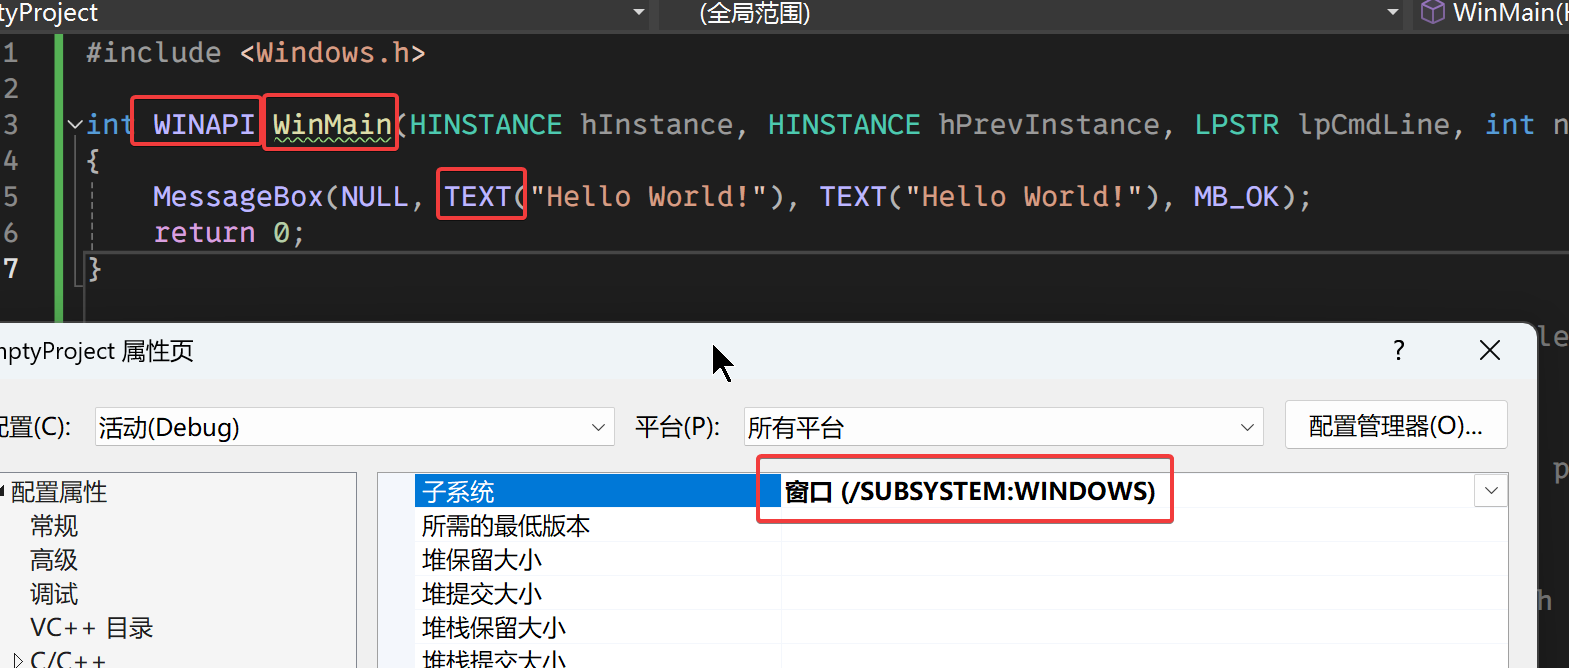Collapse the WinMain function fold chevron

(x=74, y=125)
